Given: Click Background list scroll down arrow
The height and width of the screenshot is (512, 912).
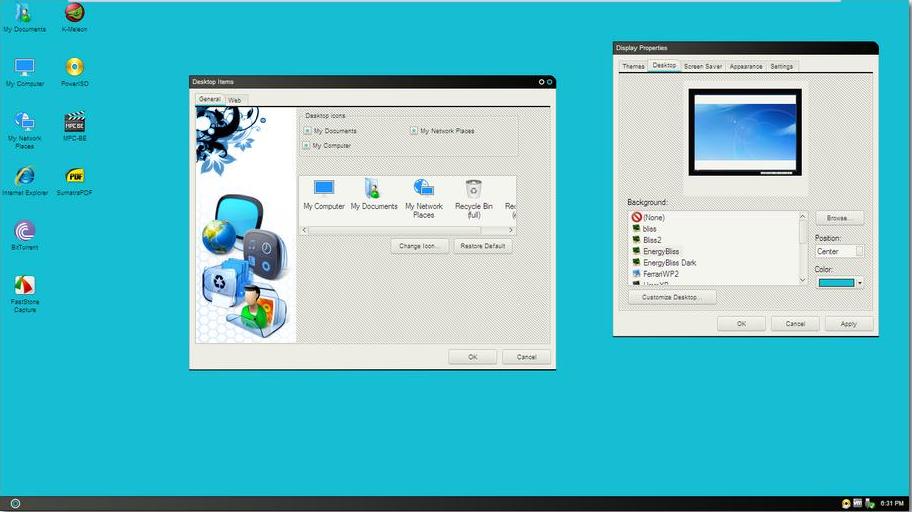Looking at the screenshot, I should pos(803,280).
